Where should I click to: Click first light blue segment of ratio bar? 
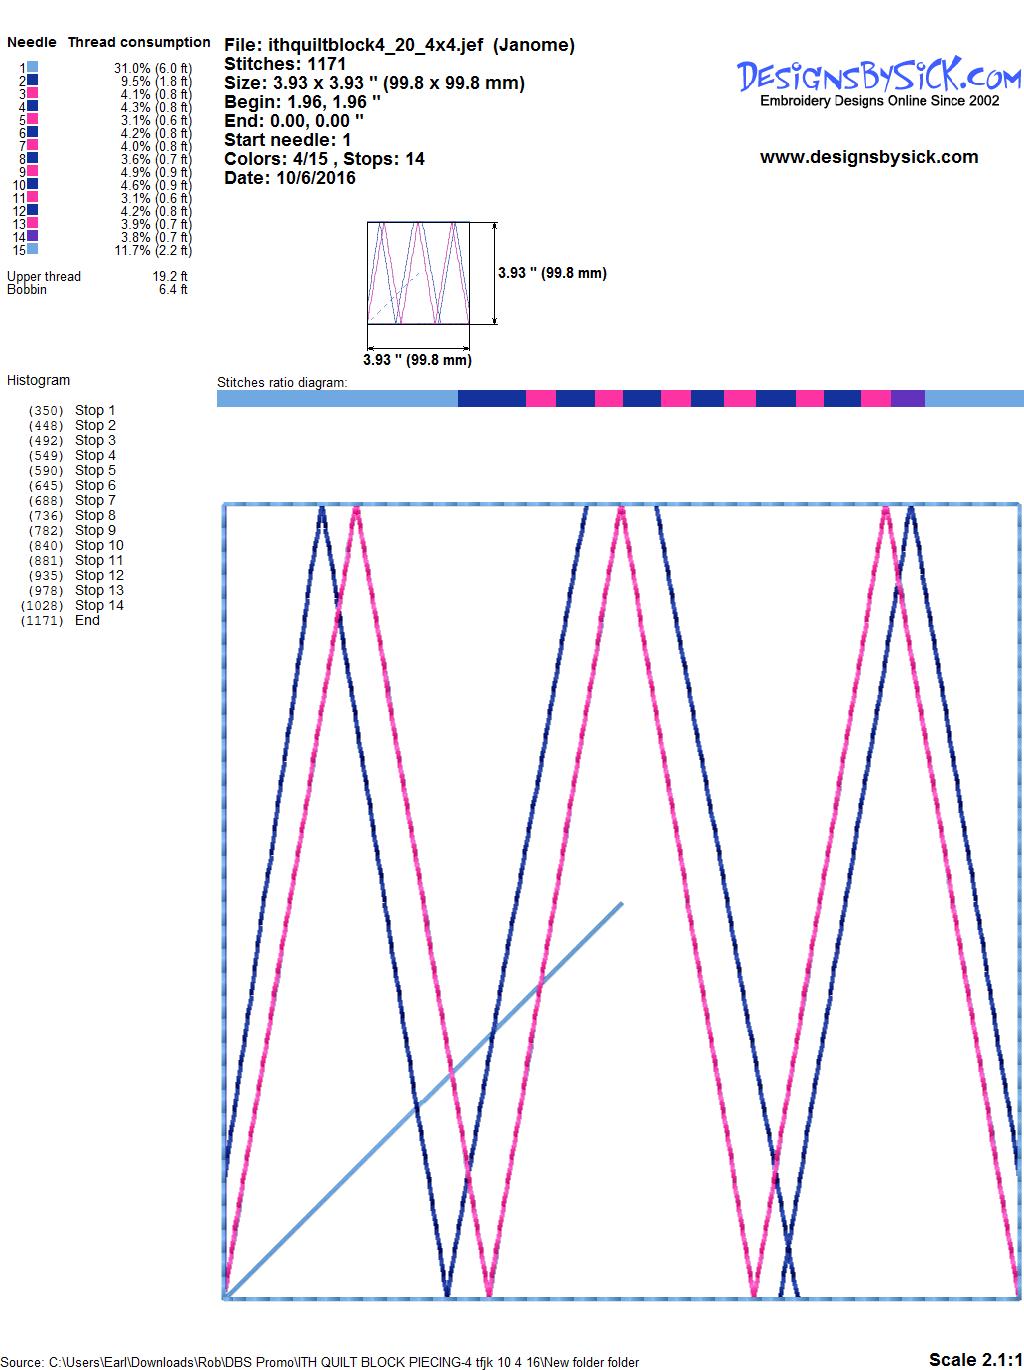coord(337,399)
